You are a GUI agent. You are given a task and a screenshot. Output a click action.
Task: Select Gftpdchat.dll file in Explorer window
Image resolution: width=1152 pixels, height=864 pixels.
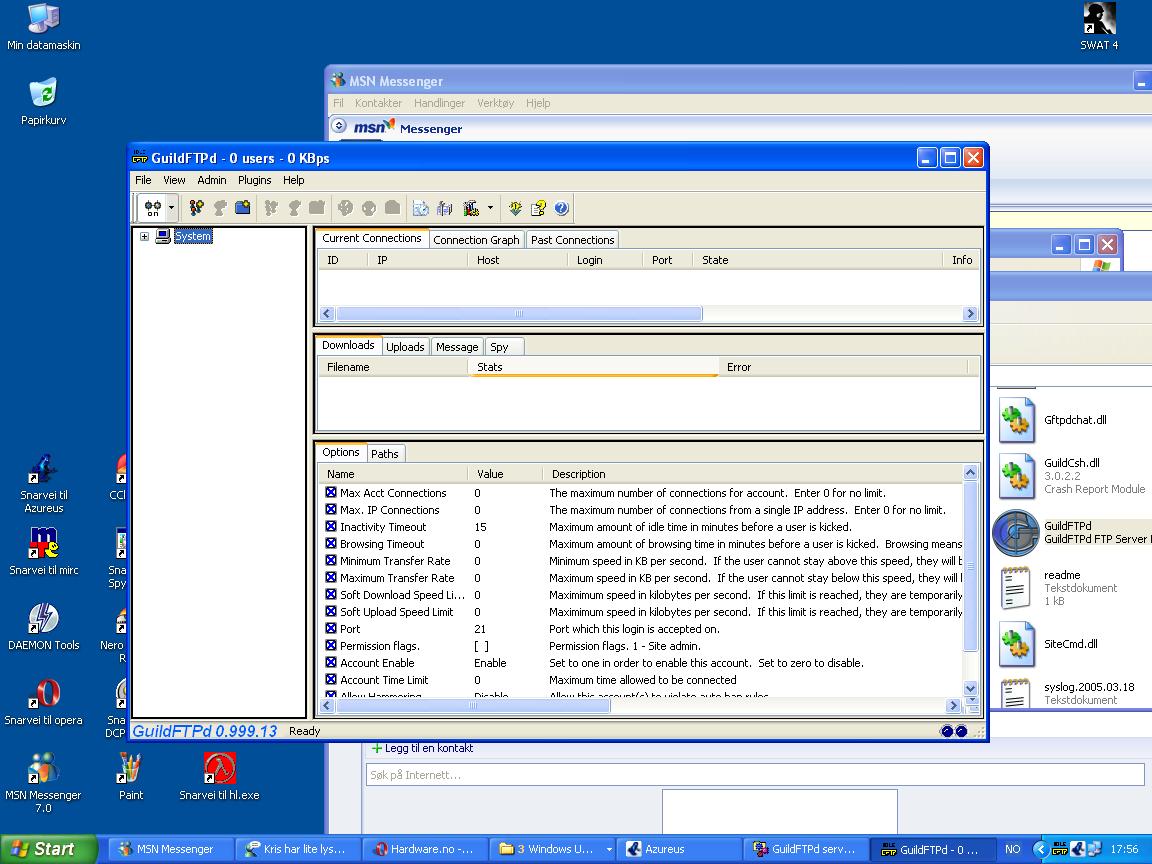[1052, 420]
